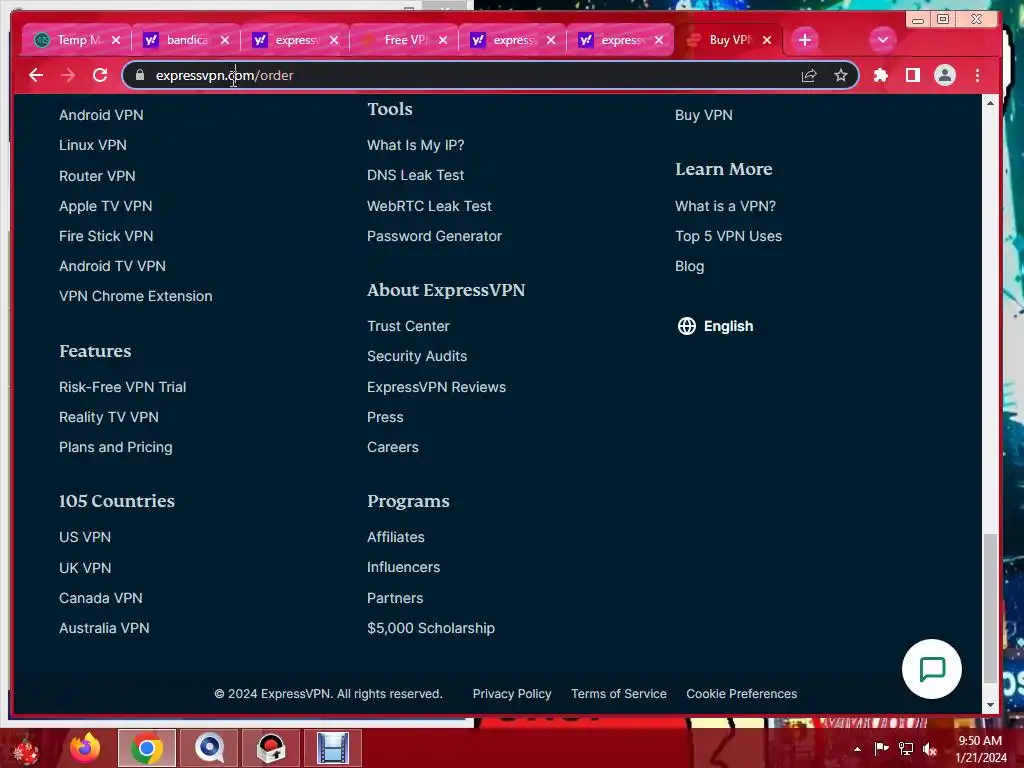The height and width of the screenshot is (768, 1024).
Task: Open Cookie Preferences link
Action: (741, 694)
